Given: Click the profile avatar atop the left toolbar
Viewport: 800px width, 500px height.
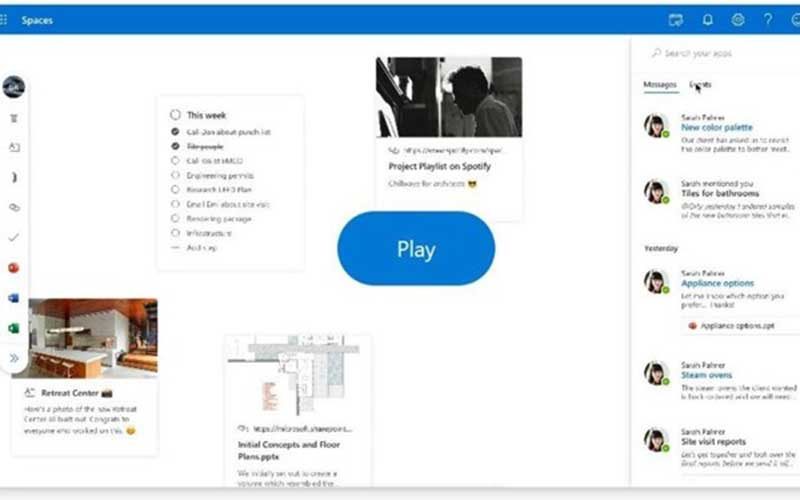Looking at the screenshot, I should pos(14,86).
